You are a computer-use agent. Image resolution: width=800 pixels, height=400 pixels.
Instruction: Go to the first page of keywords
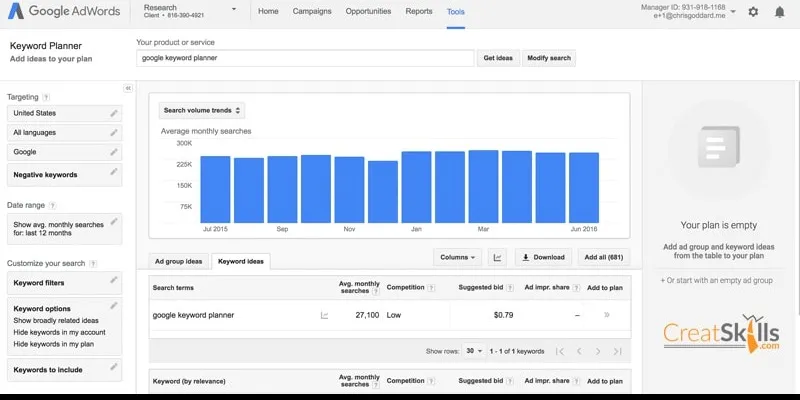560,352
